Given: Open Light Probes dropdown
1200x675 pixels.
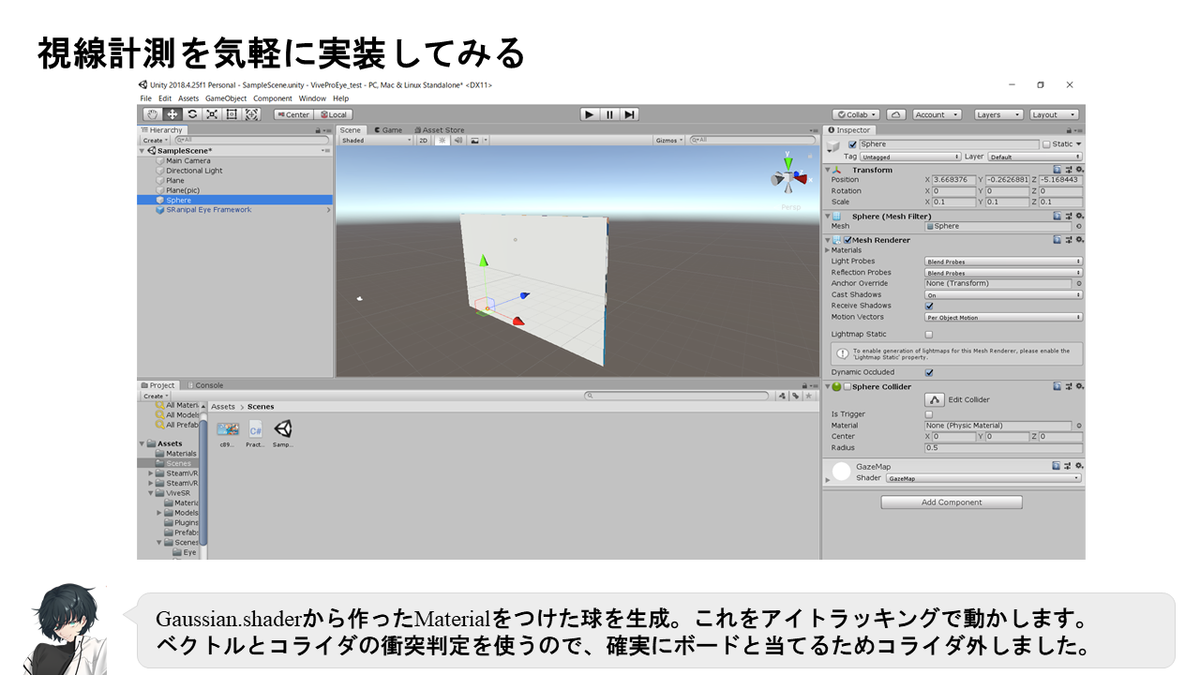Looking at the screenshot, I should click(x=1003, y=261).
